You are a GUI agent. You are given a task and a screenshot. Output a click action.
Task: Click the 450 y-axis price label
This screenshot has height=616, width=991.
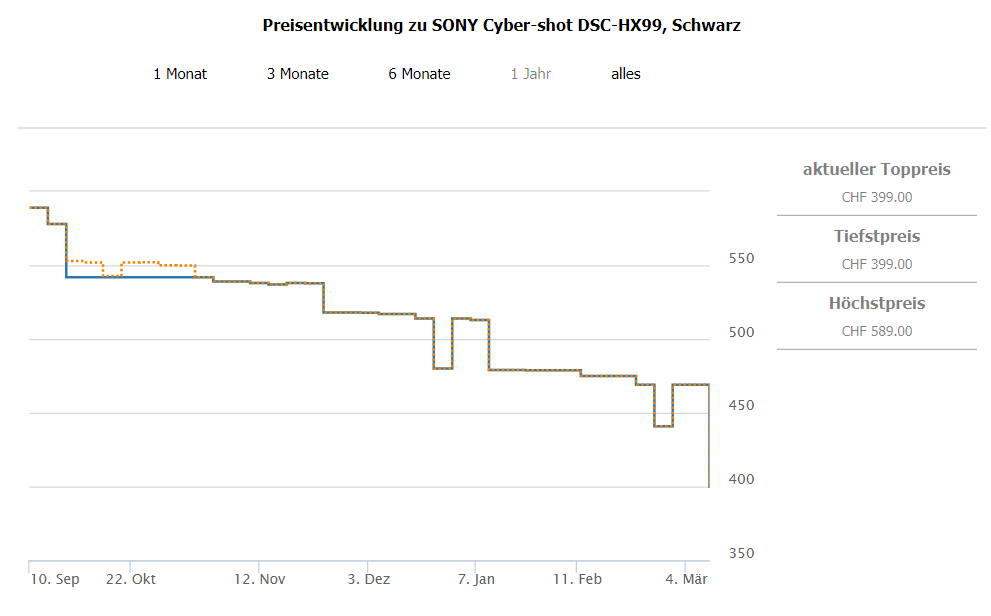pos(740,406)
